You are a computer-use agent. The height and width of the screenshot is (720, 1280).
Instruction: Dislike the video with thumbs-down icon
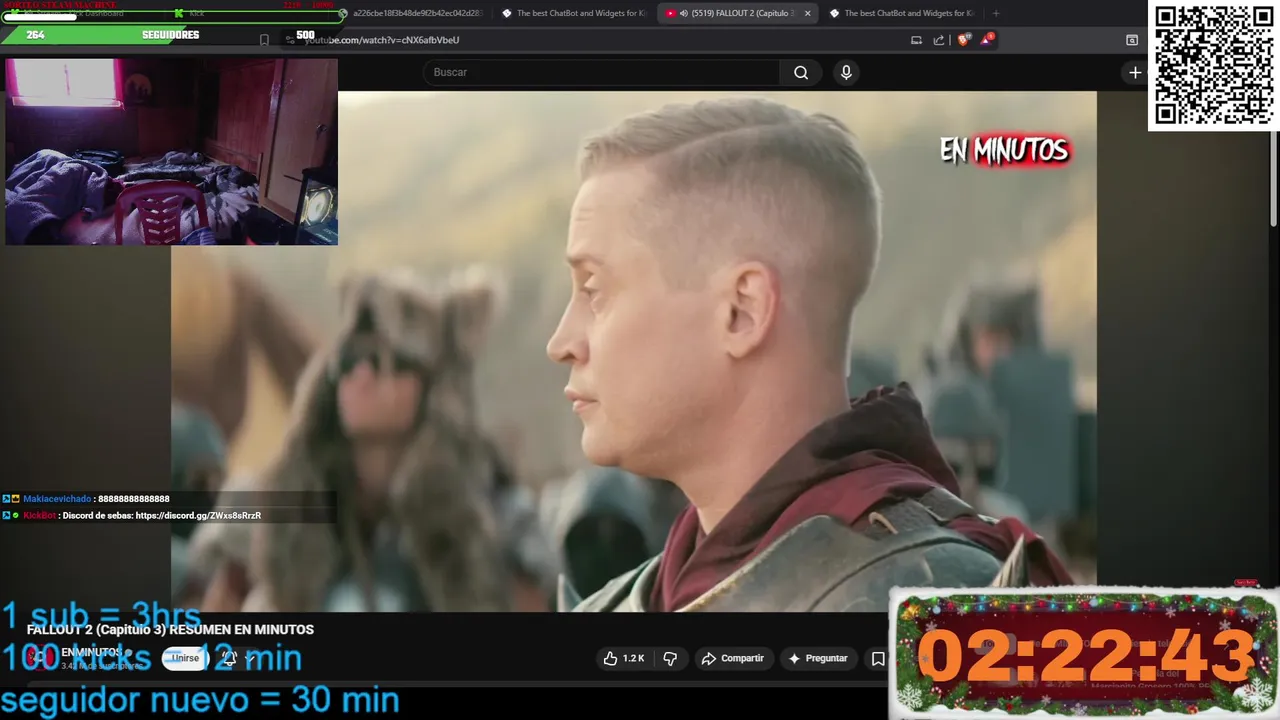pyautogui.click(x=670, y=658)
